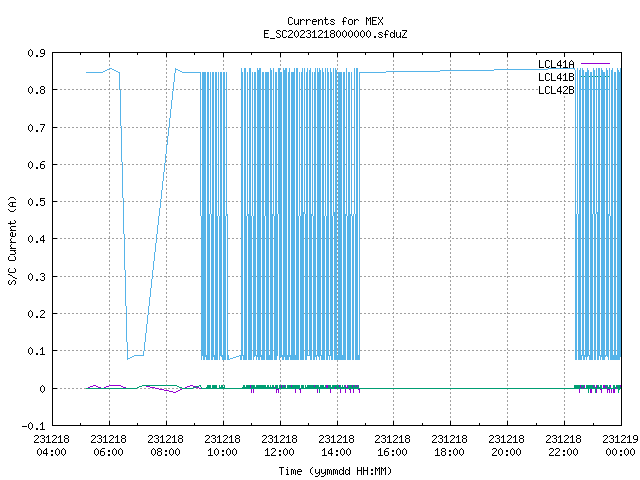Click the LCL42B legend label
The height and width of the screenshot is (480, 640).
pyautogui.click(x=556, y=90)
